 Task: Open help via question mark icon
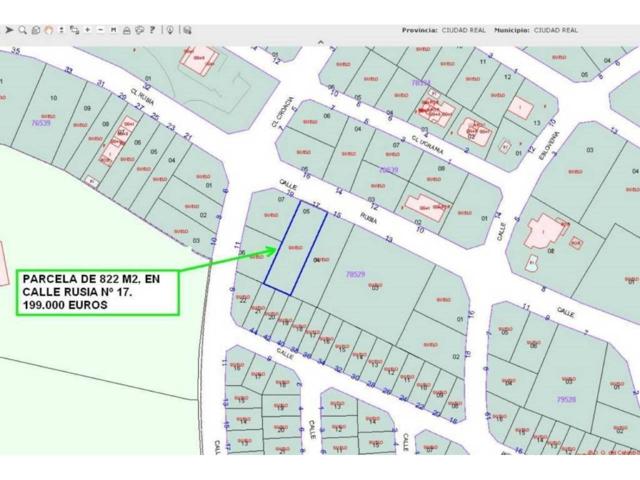[x=152, y=30]
